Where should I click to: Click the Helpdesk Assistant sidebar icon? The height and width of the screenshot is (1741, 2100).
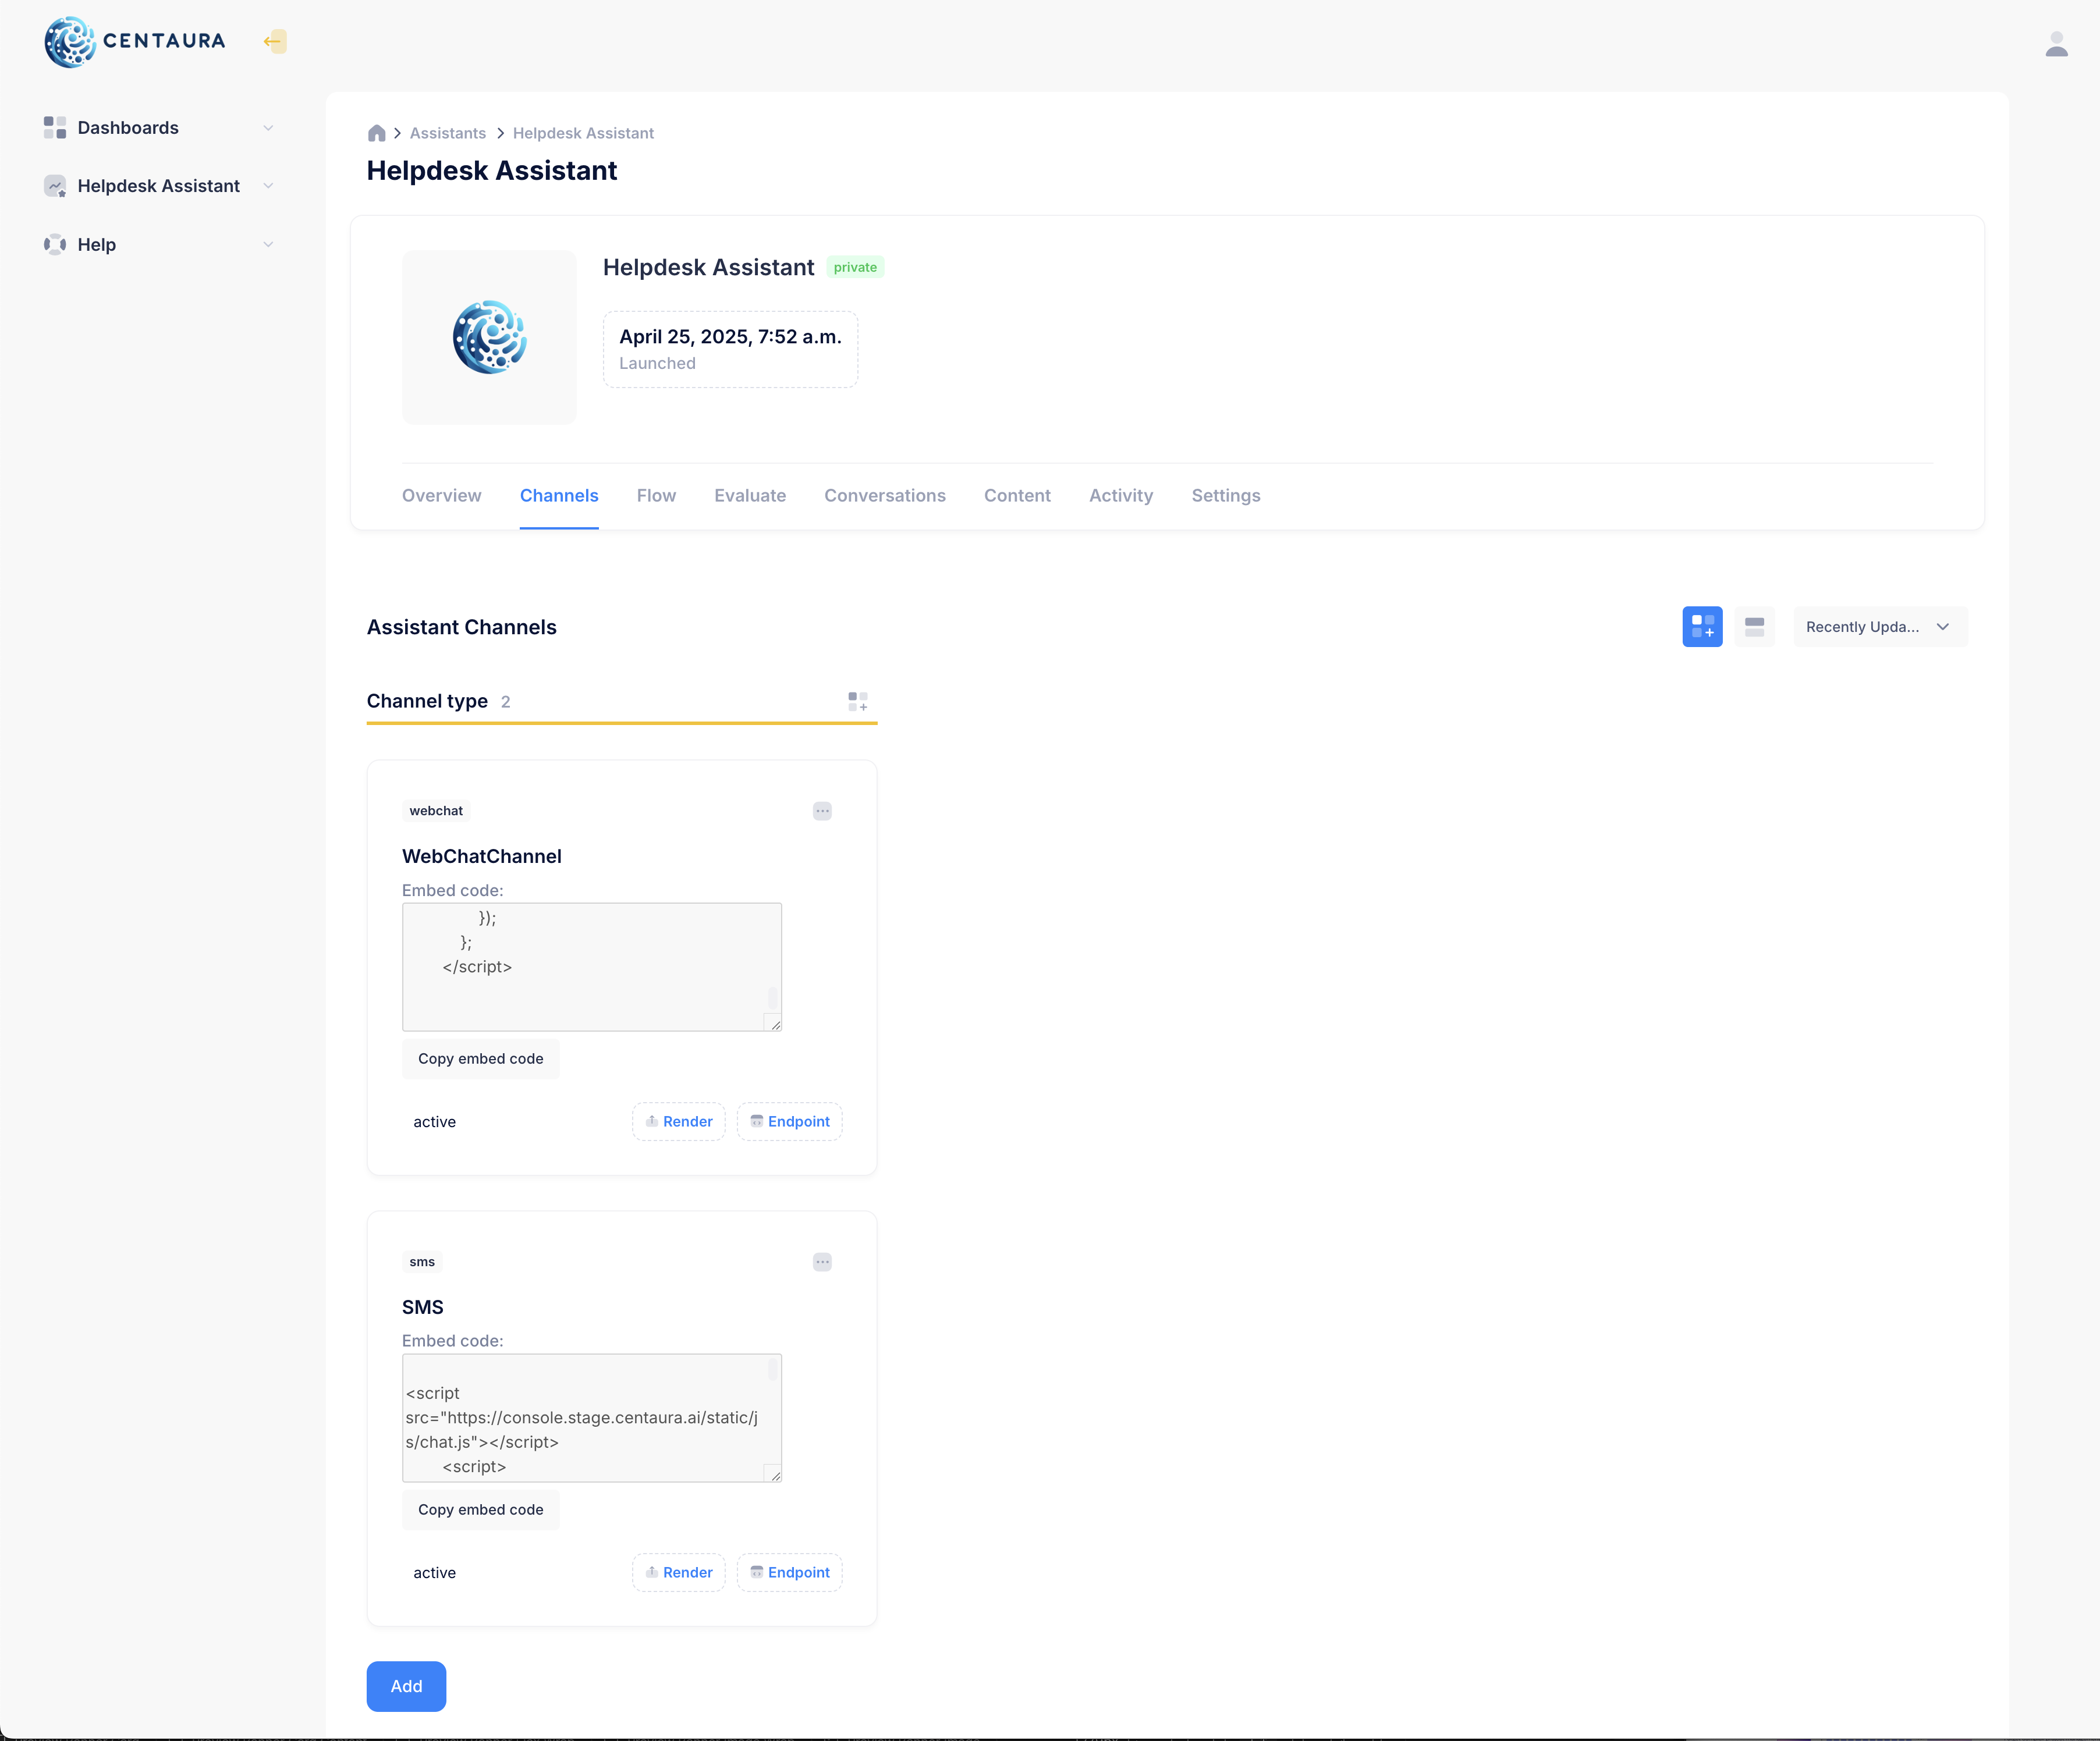point(55,186)
